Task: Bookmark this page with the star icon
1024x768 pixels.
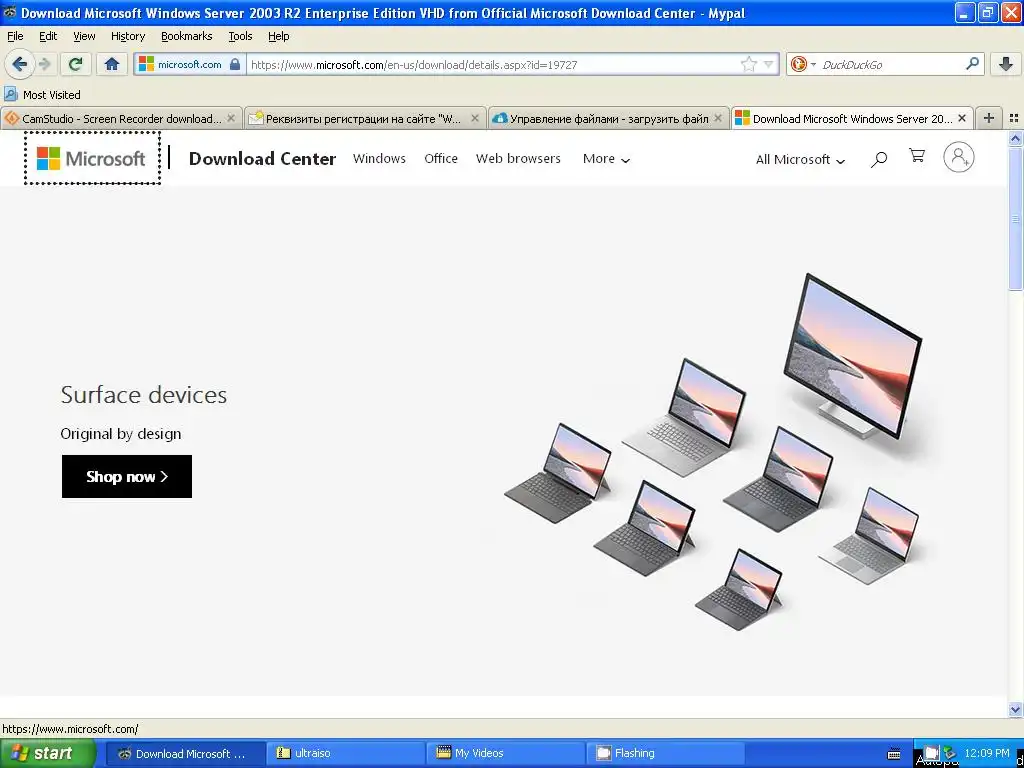Action: tap(748, 64)
